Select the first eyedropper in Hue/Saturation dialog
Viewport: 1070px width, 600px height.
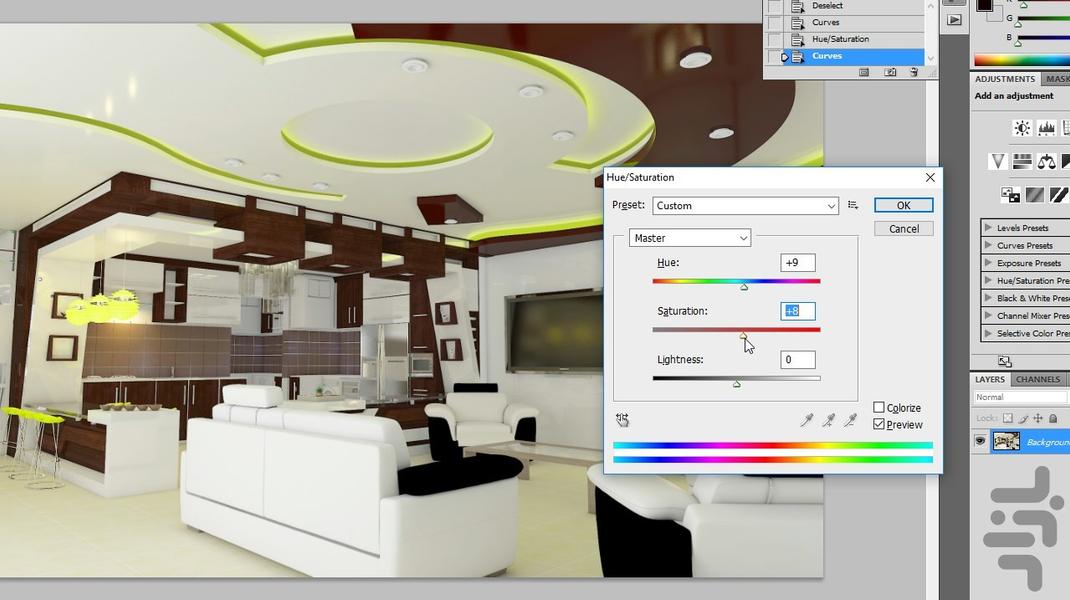click(808, 419)
